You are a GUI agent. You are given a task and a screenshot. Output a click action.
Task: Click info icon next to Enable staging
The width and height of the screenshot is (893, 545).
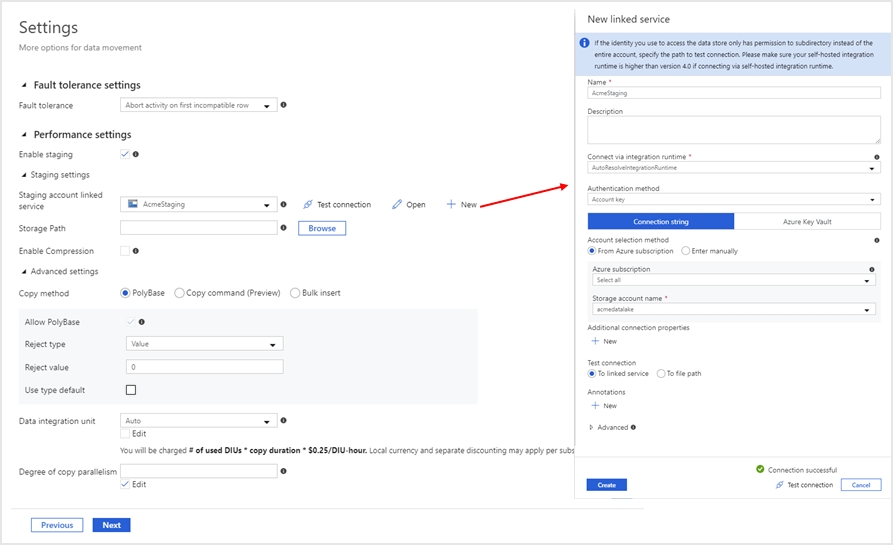point(136,154)
